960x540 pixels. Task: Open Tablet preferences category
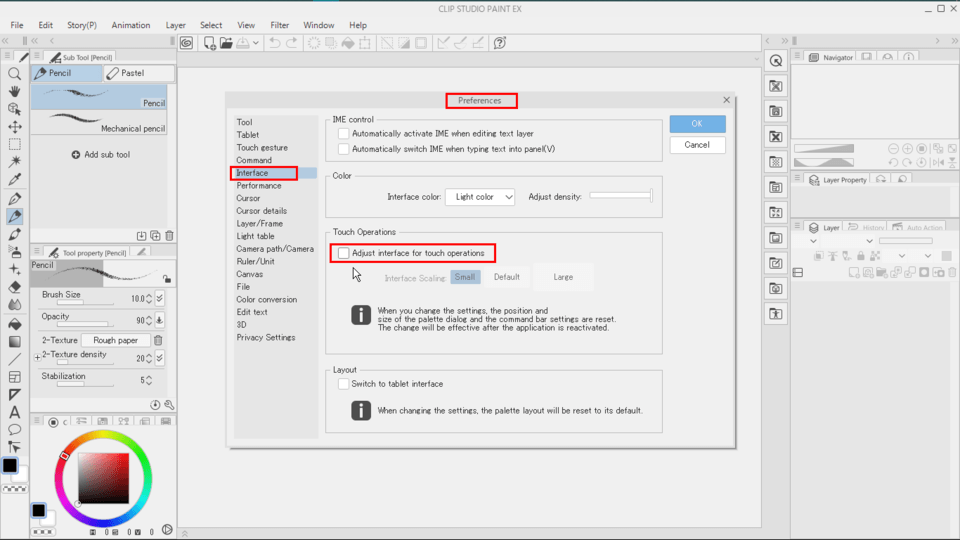coord(247,135)
